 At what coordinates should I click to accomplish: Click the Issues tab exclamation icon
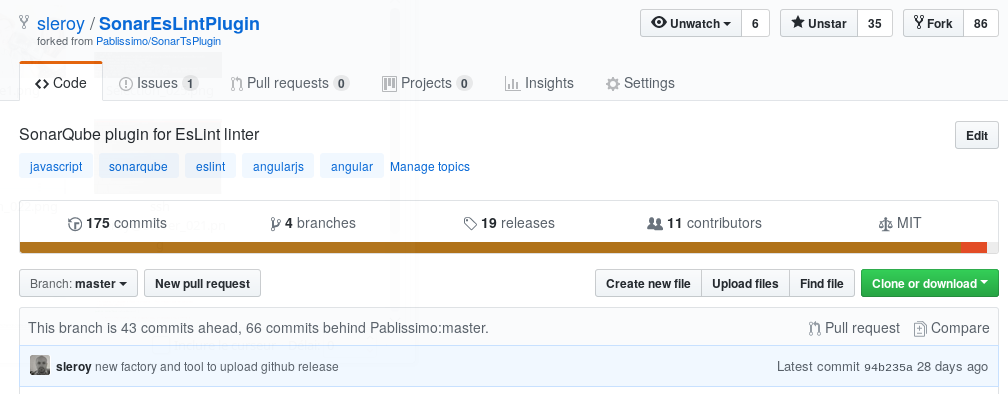(x=126, y=84)
